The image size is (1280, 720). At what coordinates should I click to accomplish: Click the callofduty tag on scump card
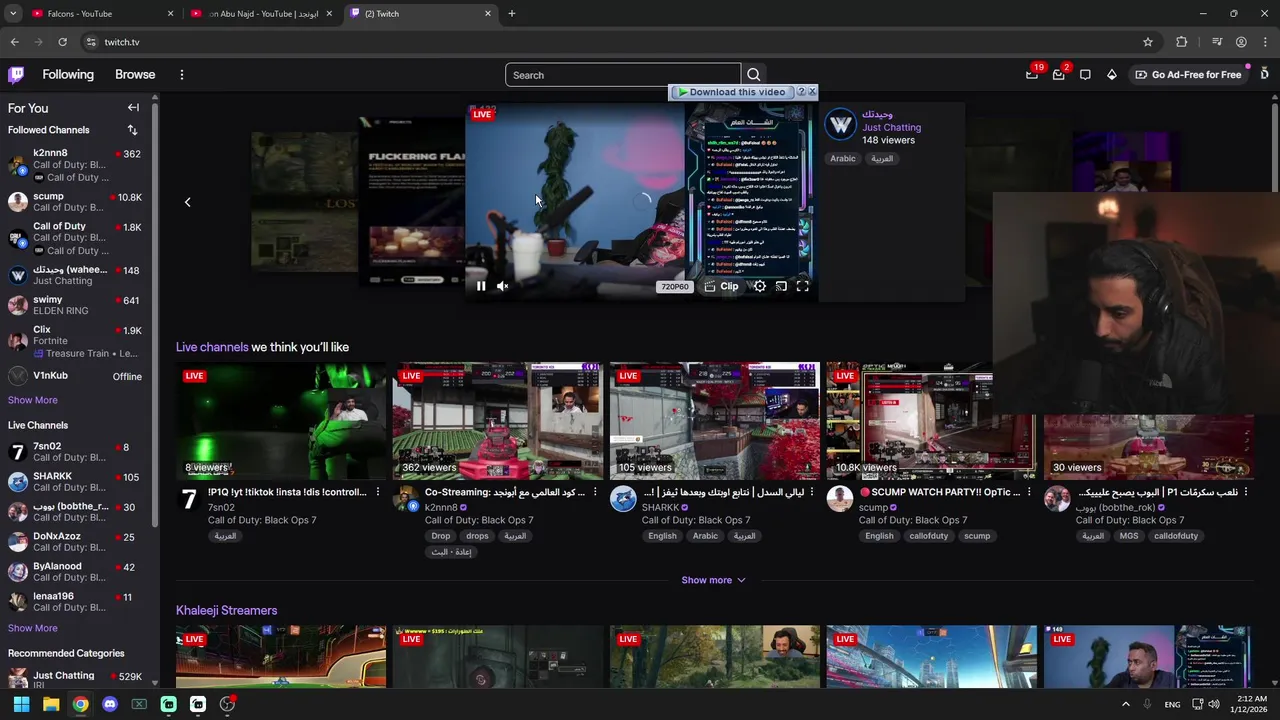tap(929, 536)
